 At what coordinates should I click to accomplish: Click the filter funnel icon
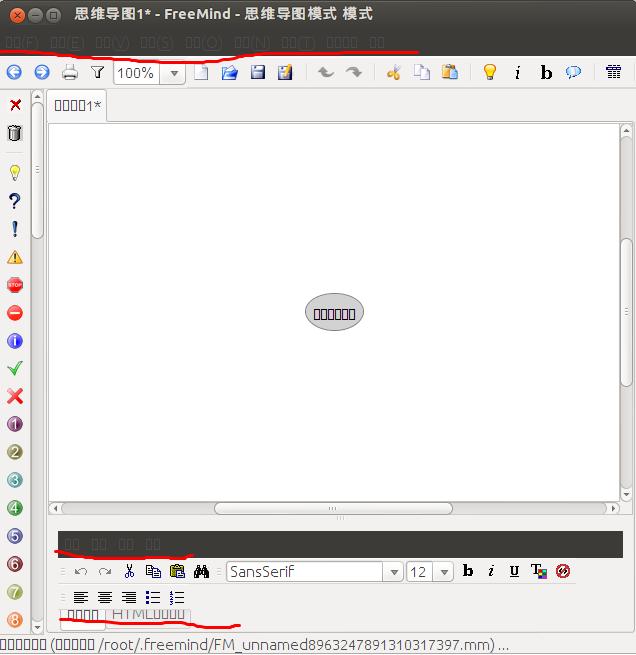97,72
